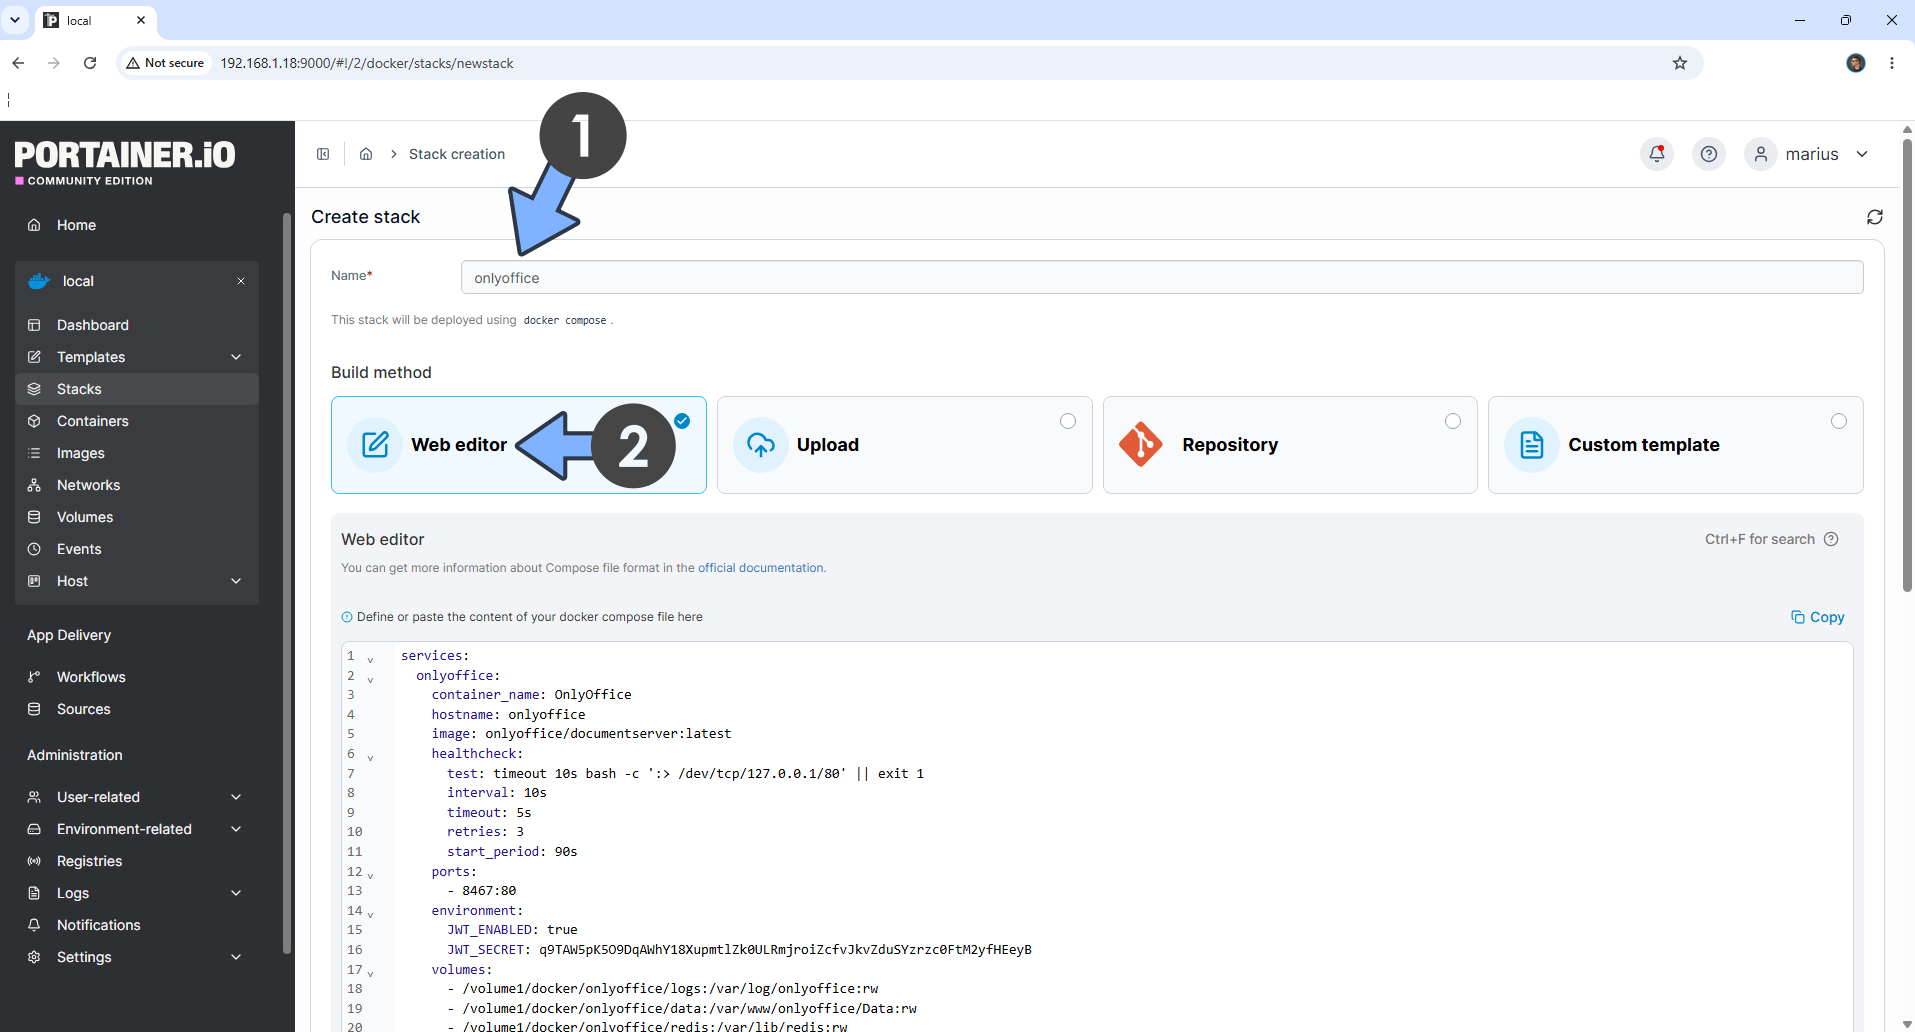Copy the compose file with Copy button
1915x1032 pixels.
click(x=1817, y=617)
